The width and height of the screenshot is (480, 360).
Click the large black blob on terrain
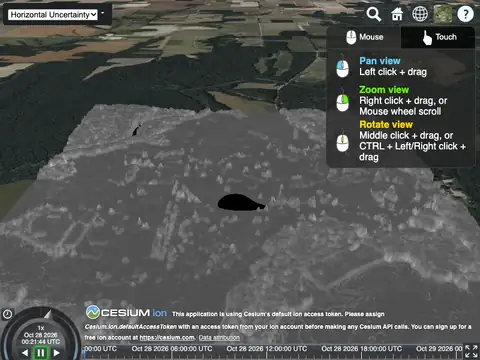coord(241,202)
